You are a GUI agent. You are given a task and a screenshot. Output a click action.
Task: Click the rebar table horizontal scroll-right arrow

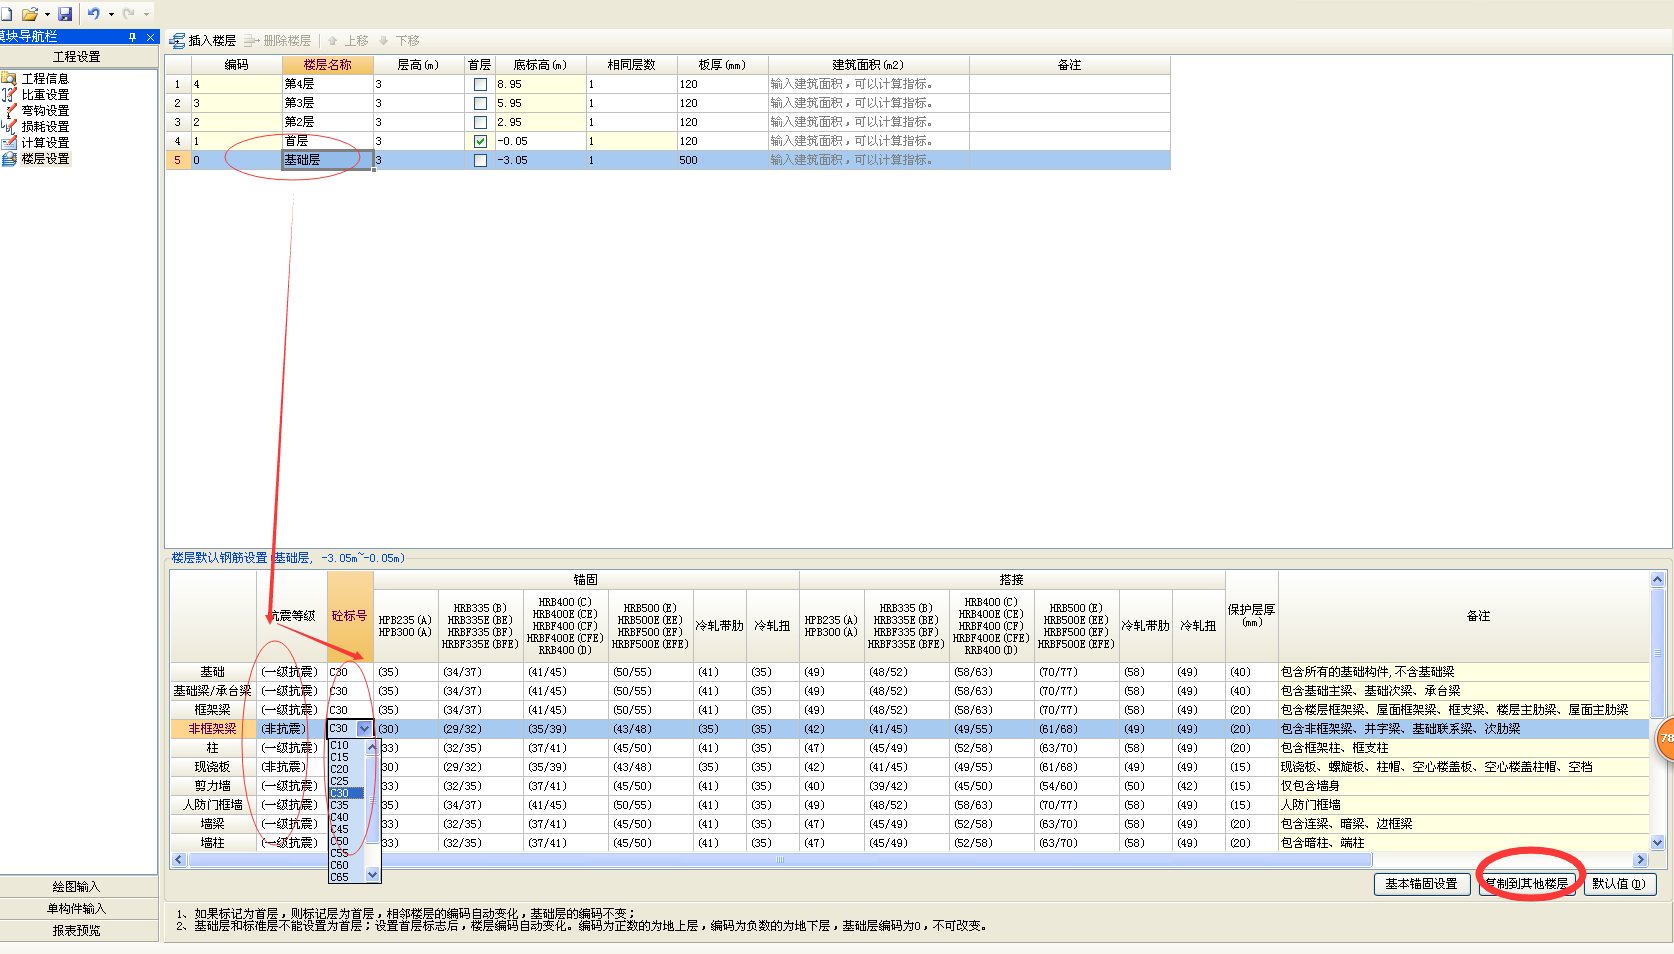[1640, 860]
